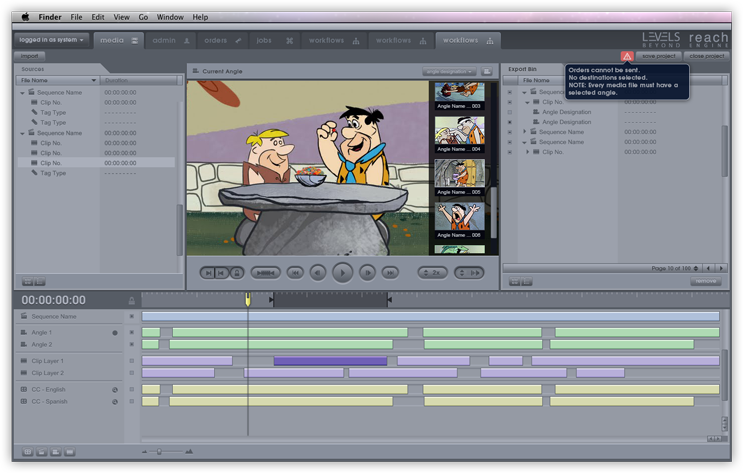
Task: Enable the Clip Layer 2 checkbox
Action: pyautogui.click(x=132, y=373)
